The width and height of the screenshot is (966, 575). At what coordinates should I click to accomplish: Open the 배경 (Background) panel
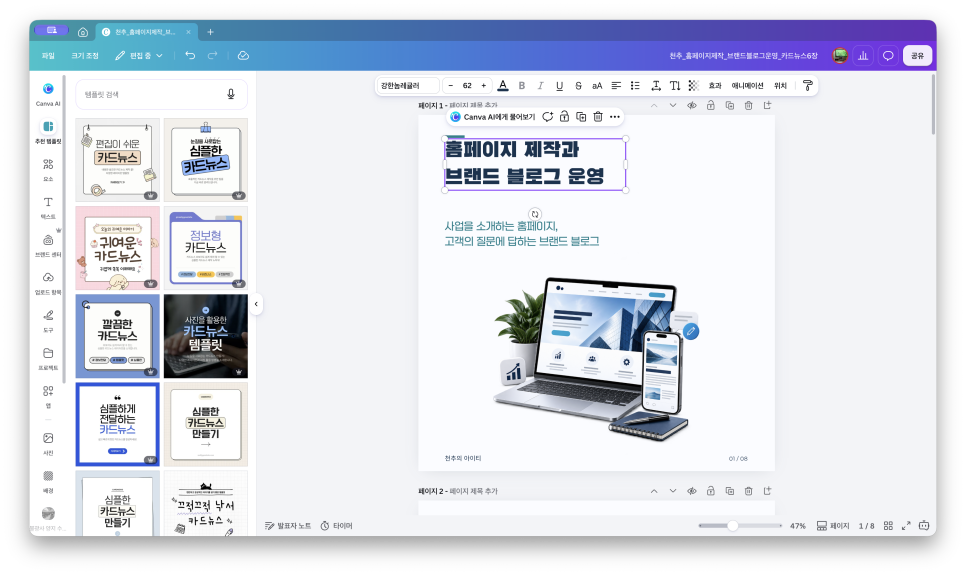tap(48, 481)
